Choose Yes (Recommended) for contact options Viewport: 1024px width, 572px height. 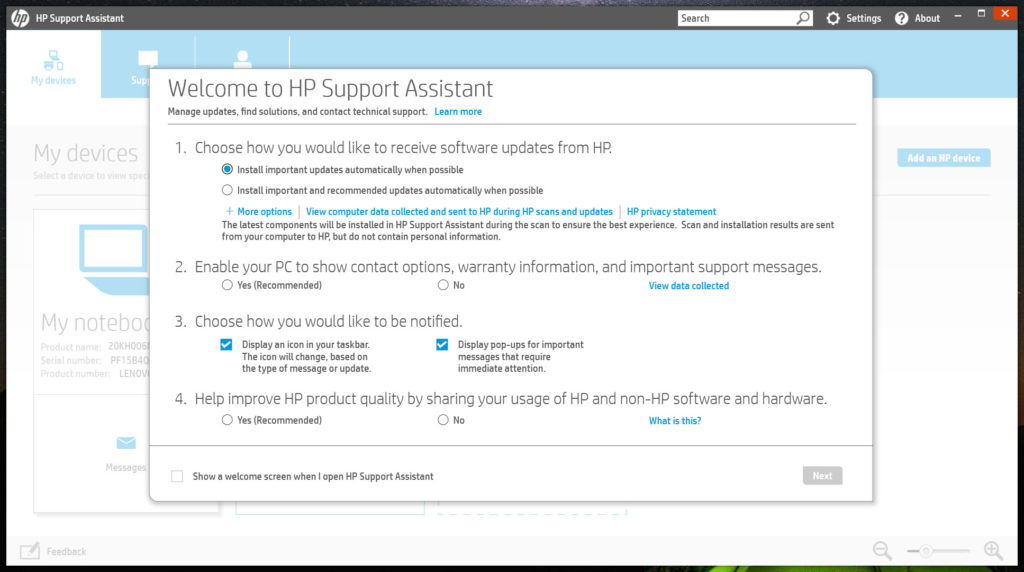coord(227,285)
